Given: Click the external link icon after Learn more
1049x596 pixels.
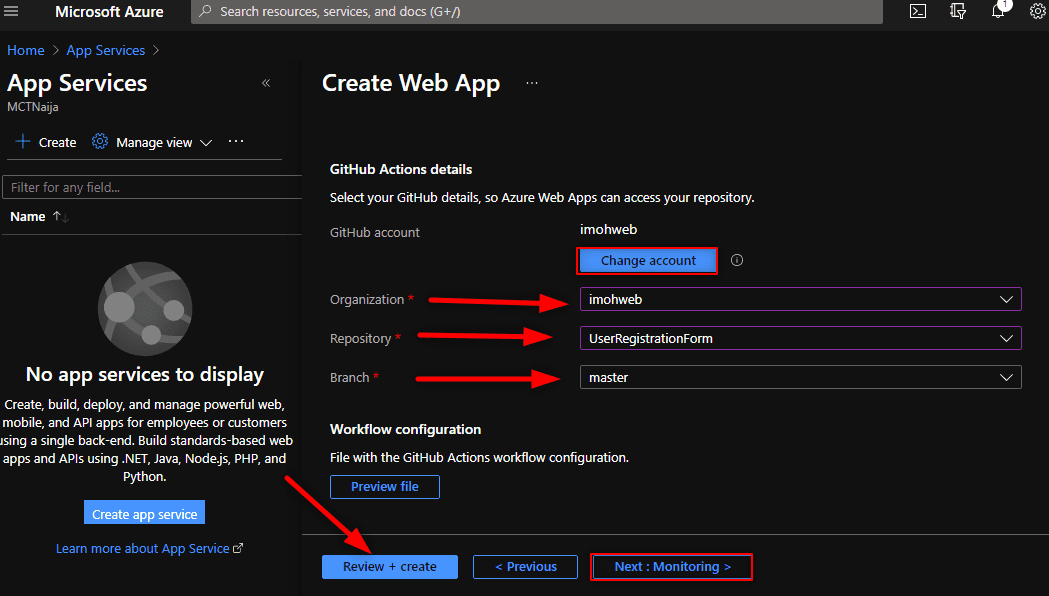Looking at the screenshot, I should point(237,548).
